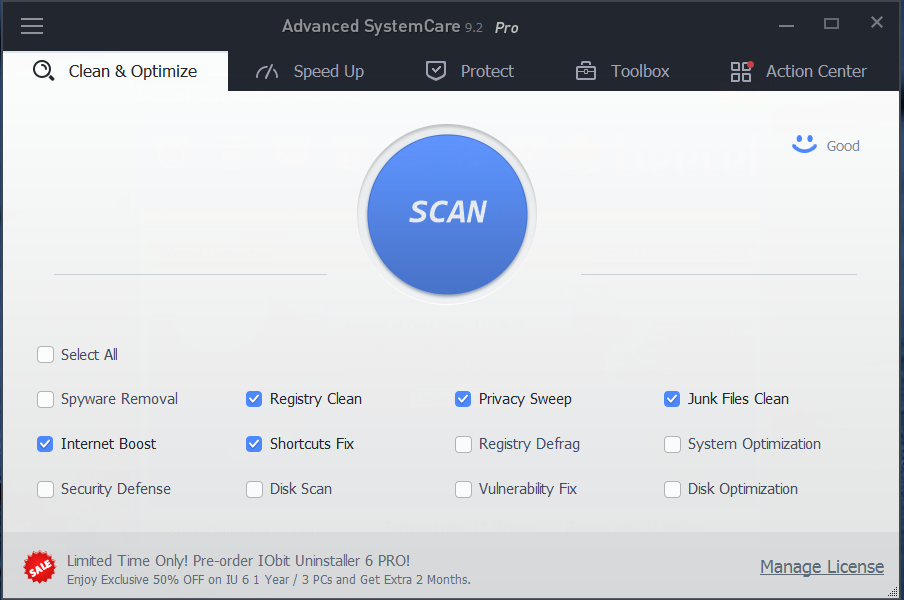Viewport: 904px width, 600px height.
Task: Click the 50% OFF offer details text
Action: (269, 579)
